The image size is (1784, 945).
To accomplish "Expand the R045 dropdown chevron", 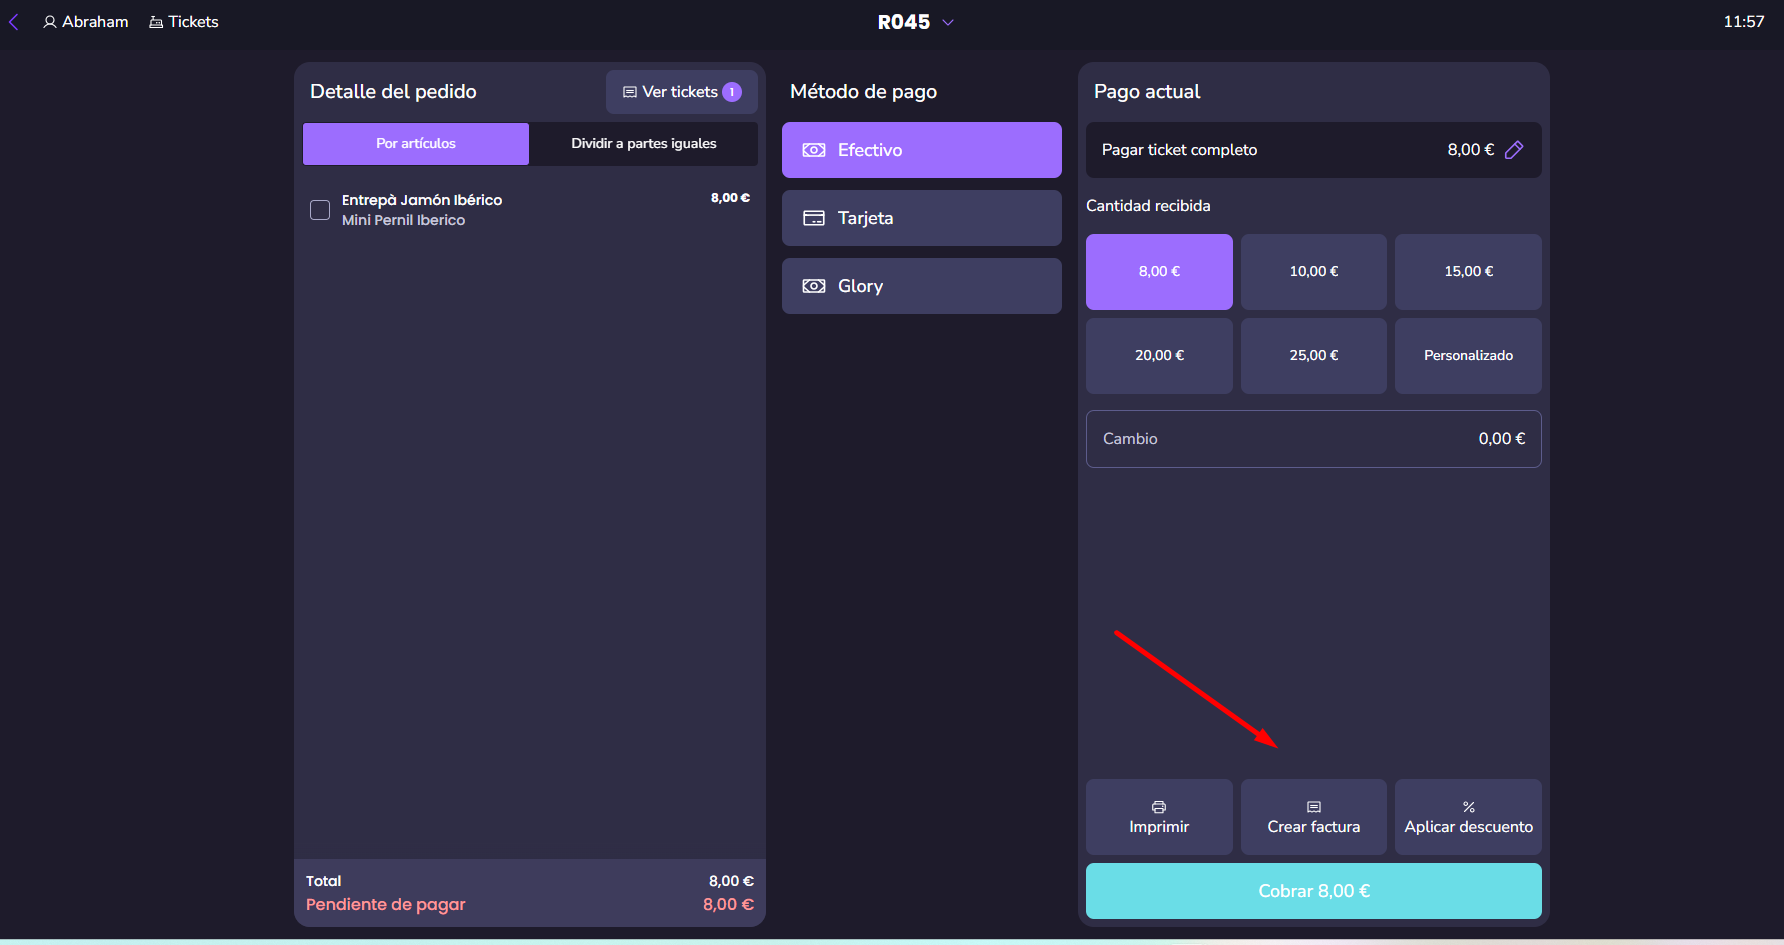I will click(948, 22).
